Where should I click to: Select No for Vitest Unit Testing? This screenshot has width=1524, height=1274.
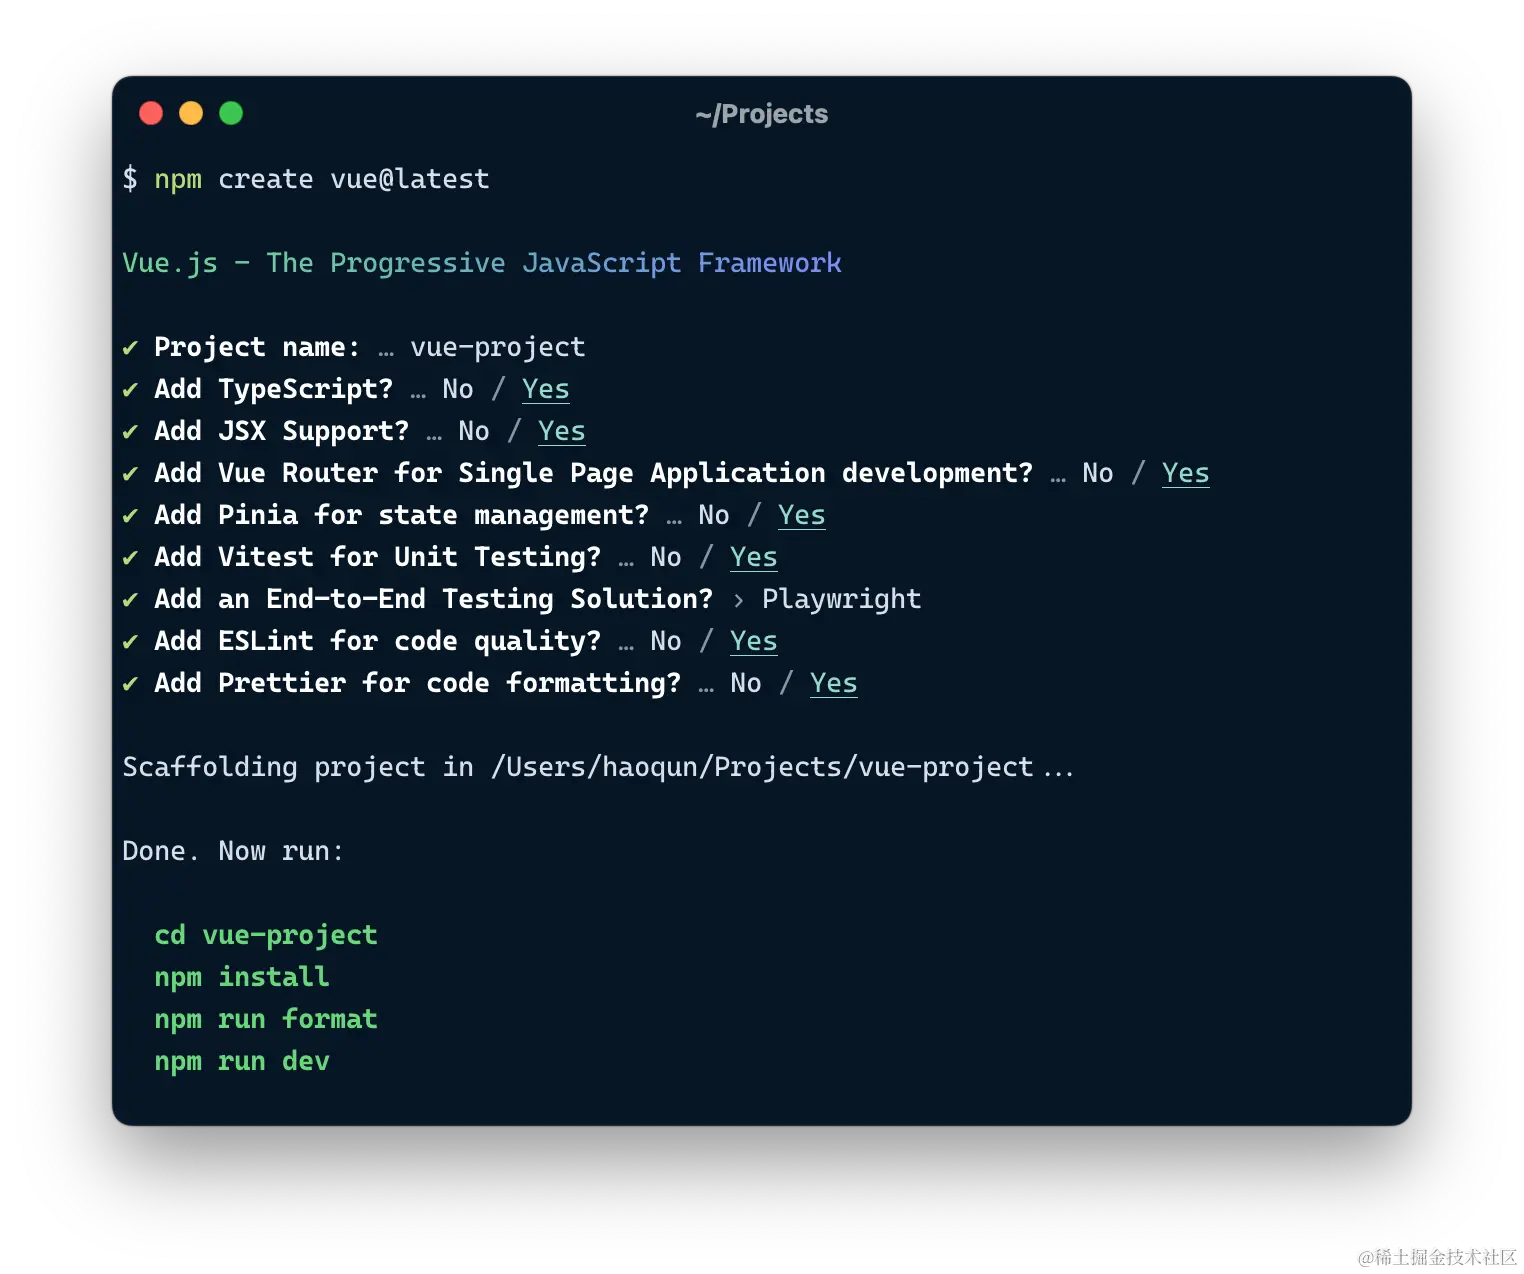pyautogui.click(x=666, y=557)
